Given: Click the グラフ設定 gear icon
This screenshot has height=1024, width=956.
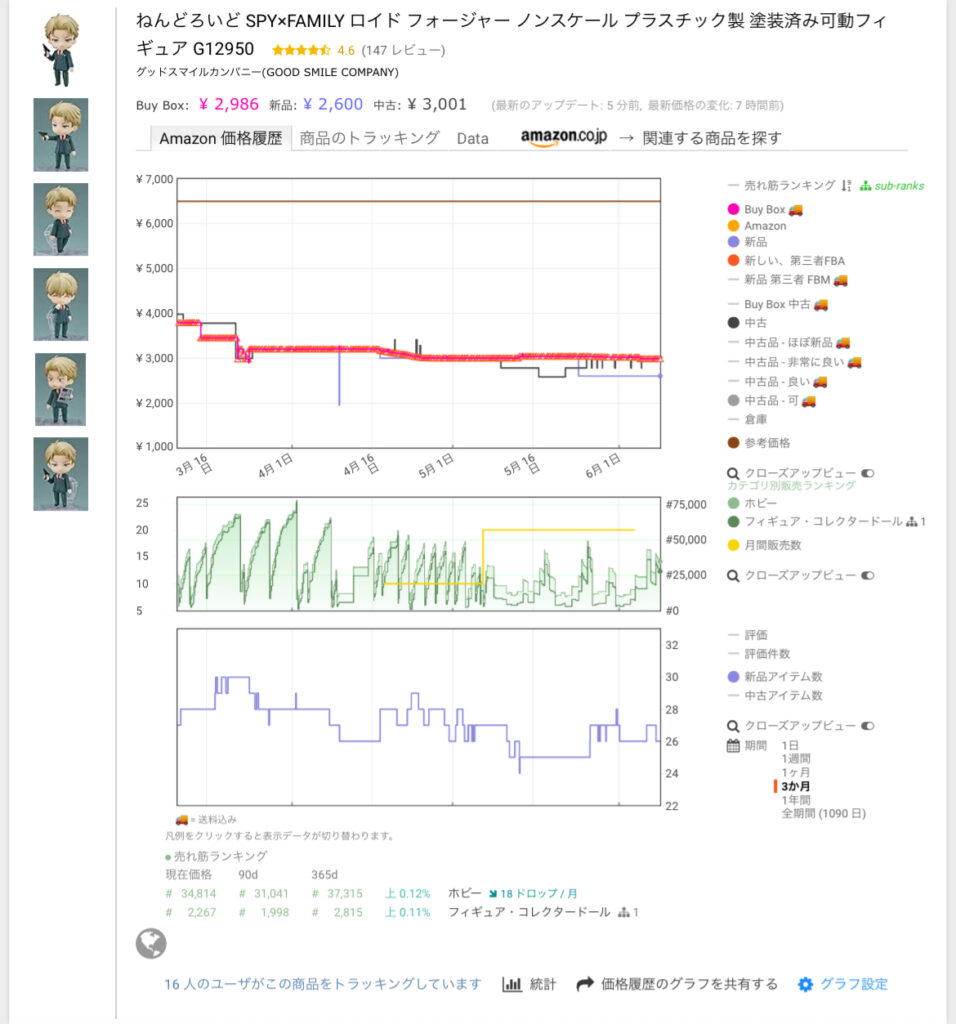Looking at the screenshot, I should click(x=806, y=984).
